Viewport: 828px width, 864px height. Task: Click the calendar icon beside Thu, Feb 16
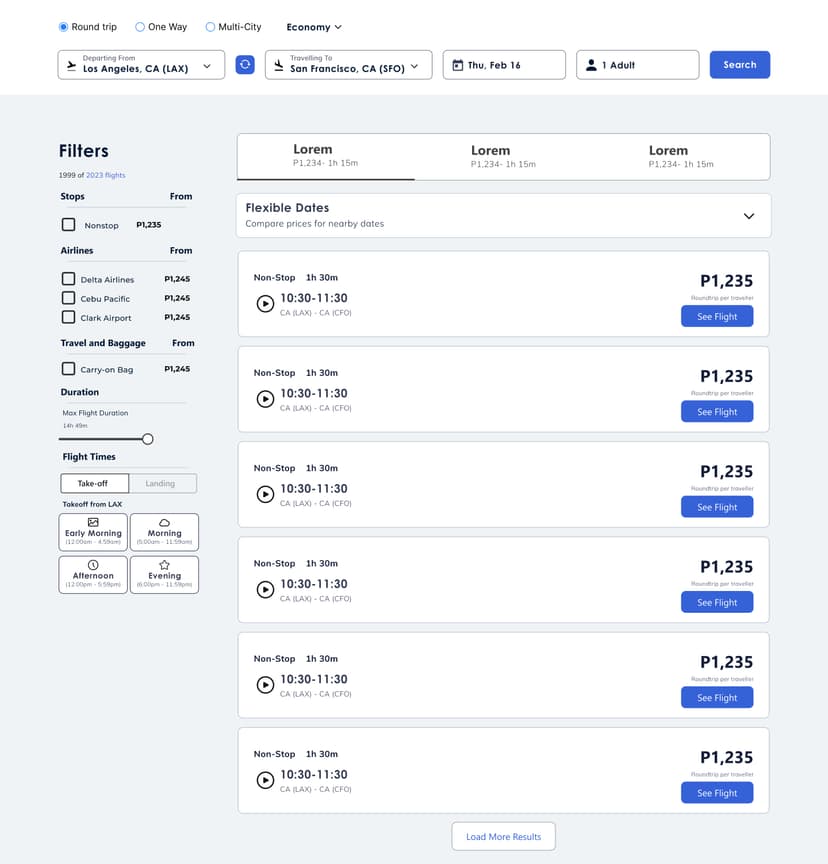457,65
